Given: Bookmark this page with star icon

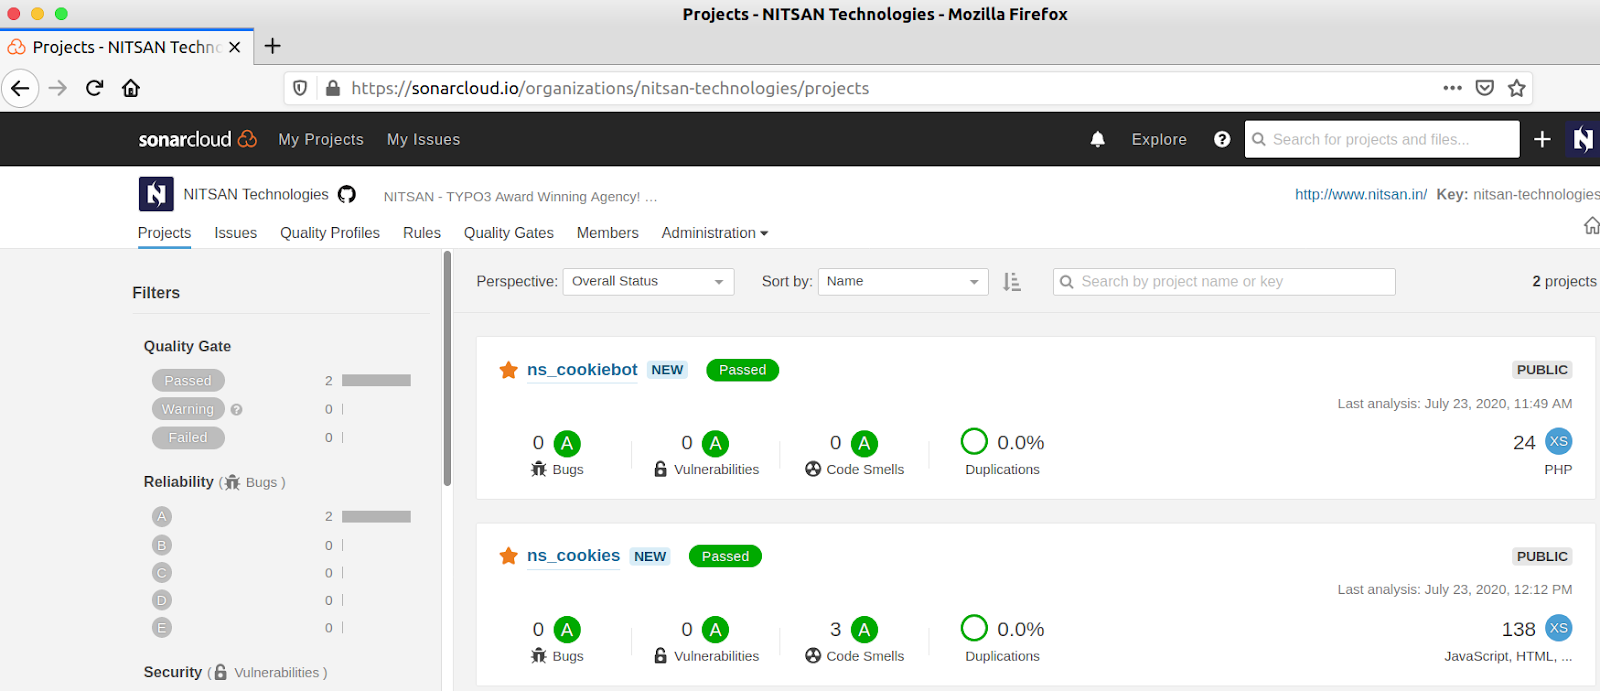Looking at the screenshot, I should click(x=1516, y=88).
